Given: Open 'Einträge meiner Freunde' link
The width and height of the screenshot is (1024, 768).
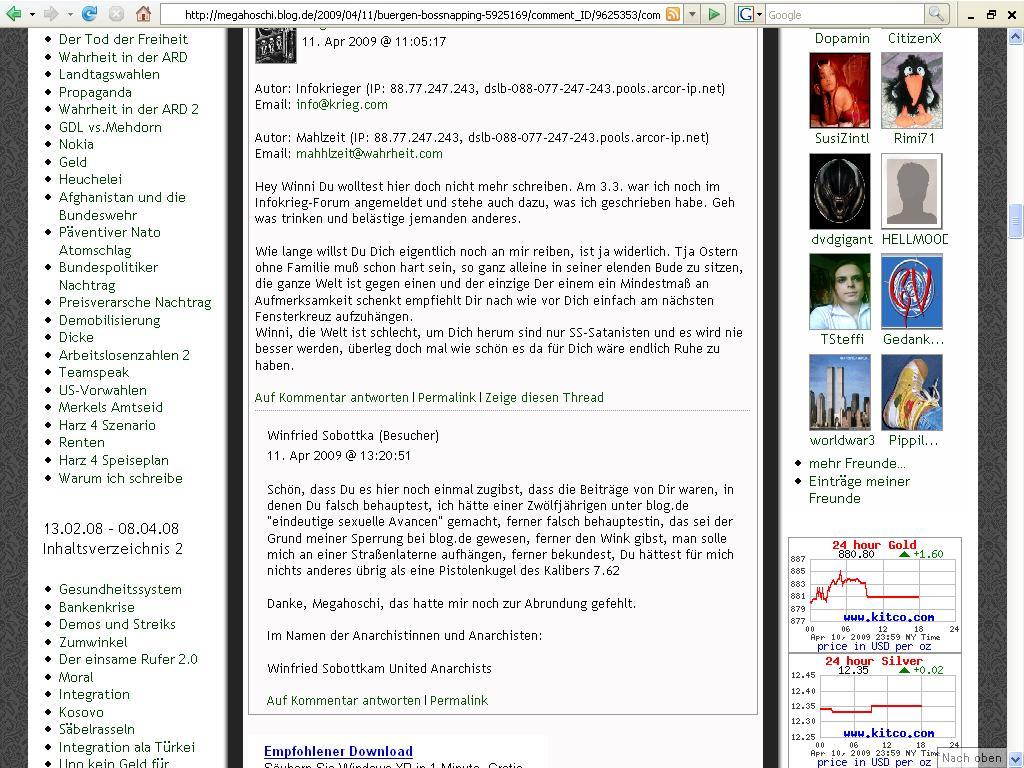Looking at the screenshot, I should click(859, 490).
